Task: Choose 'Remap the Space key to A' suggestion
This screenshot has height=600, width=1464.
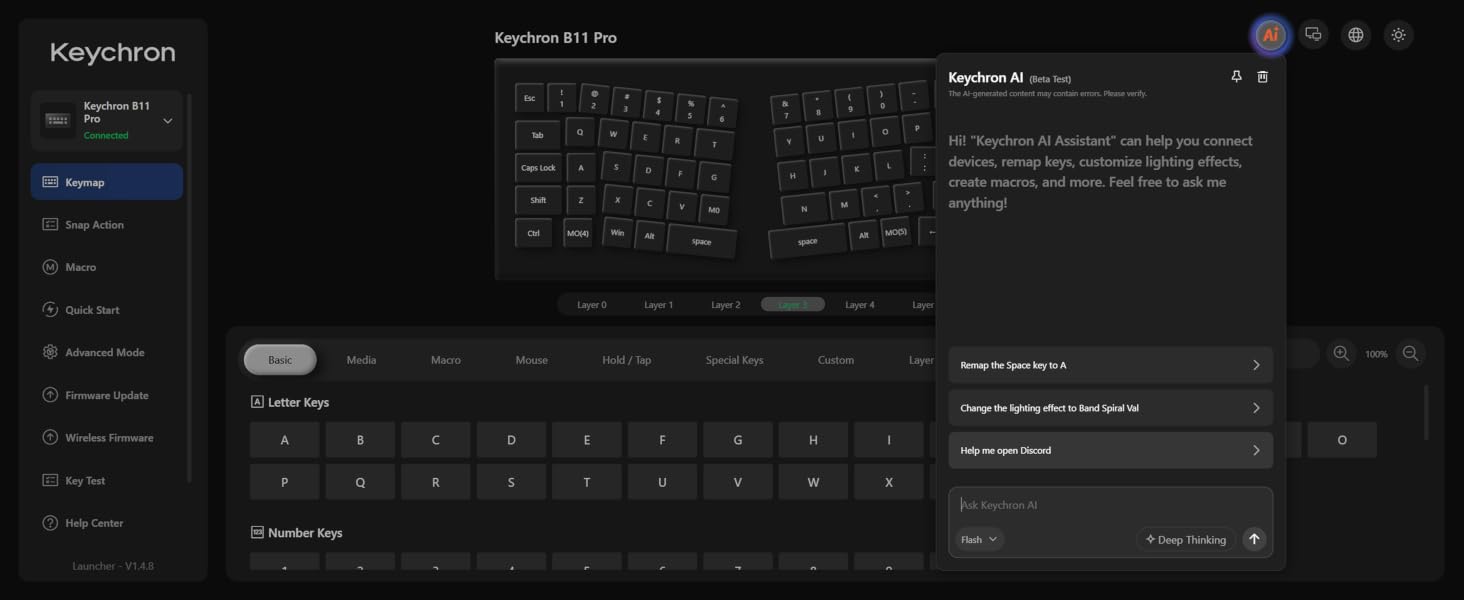Action: point(1110,365)
